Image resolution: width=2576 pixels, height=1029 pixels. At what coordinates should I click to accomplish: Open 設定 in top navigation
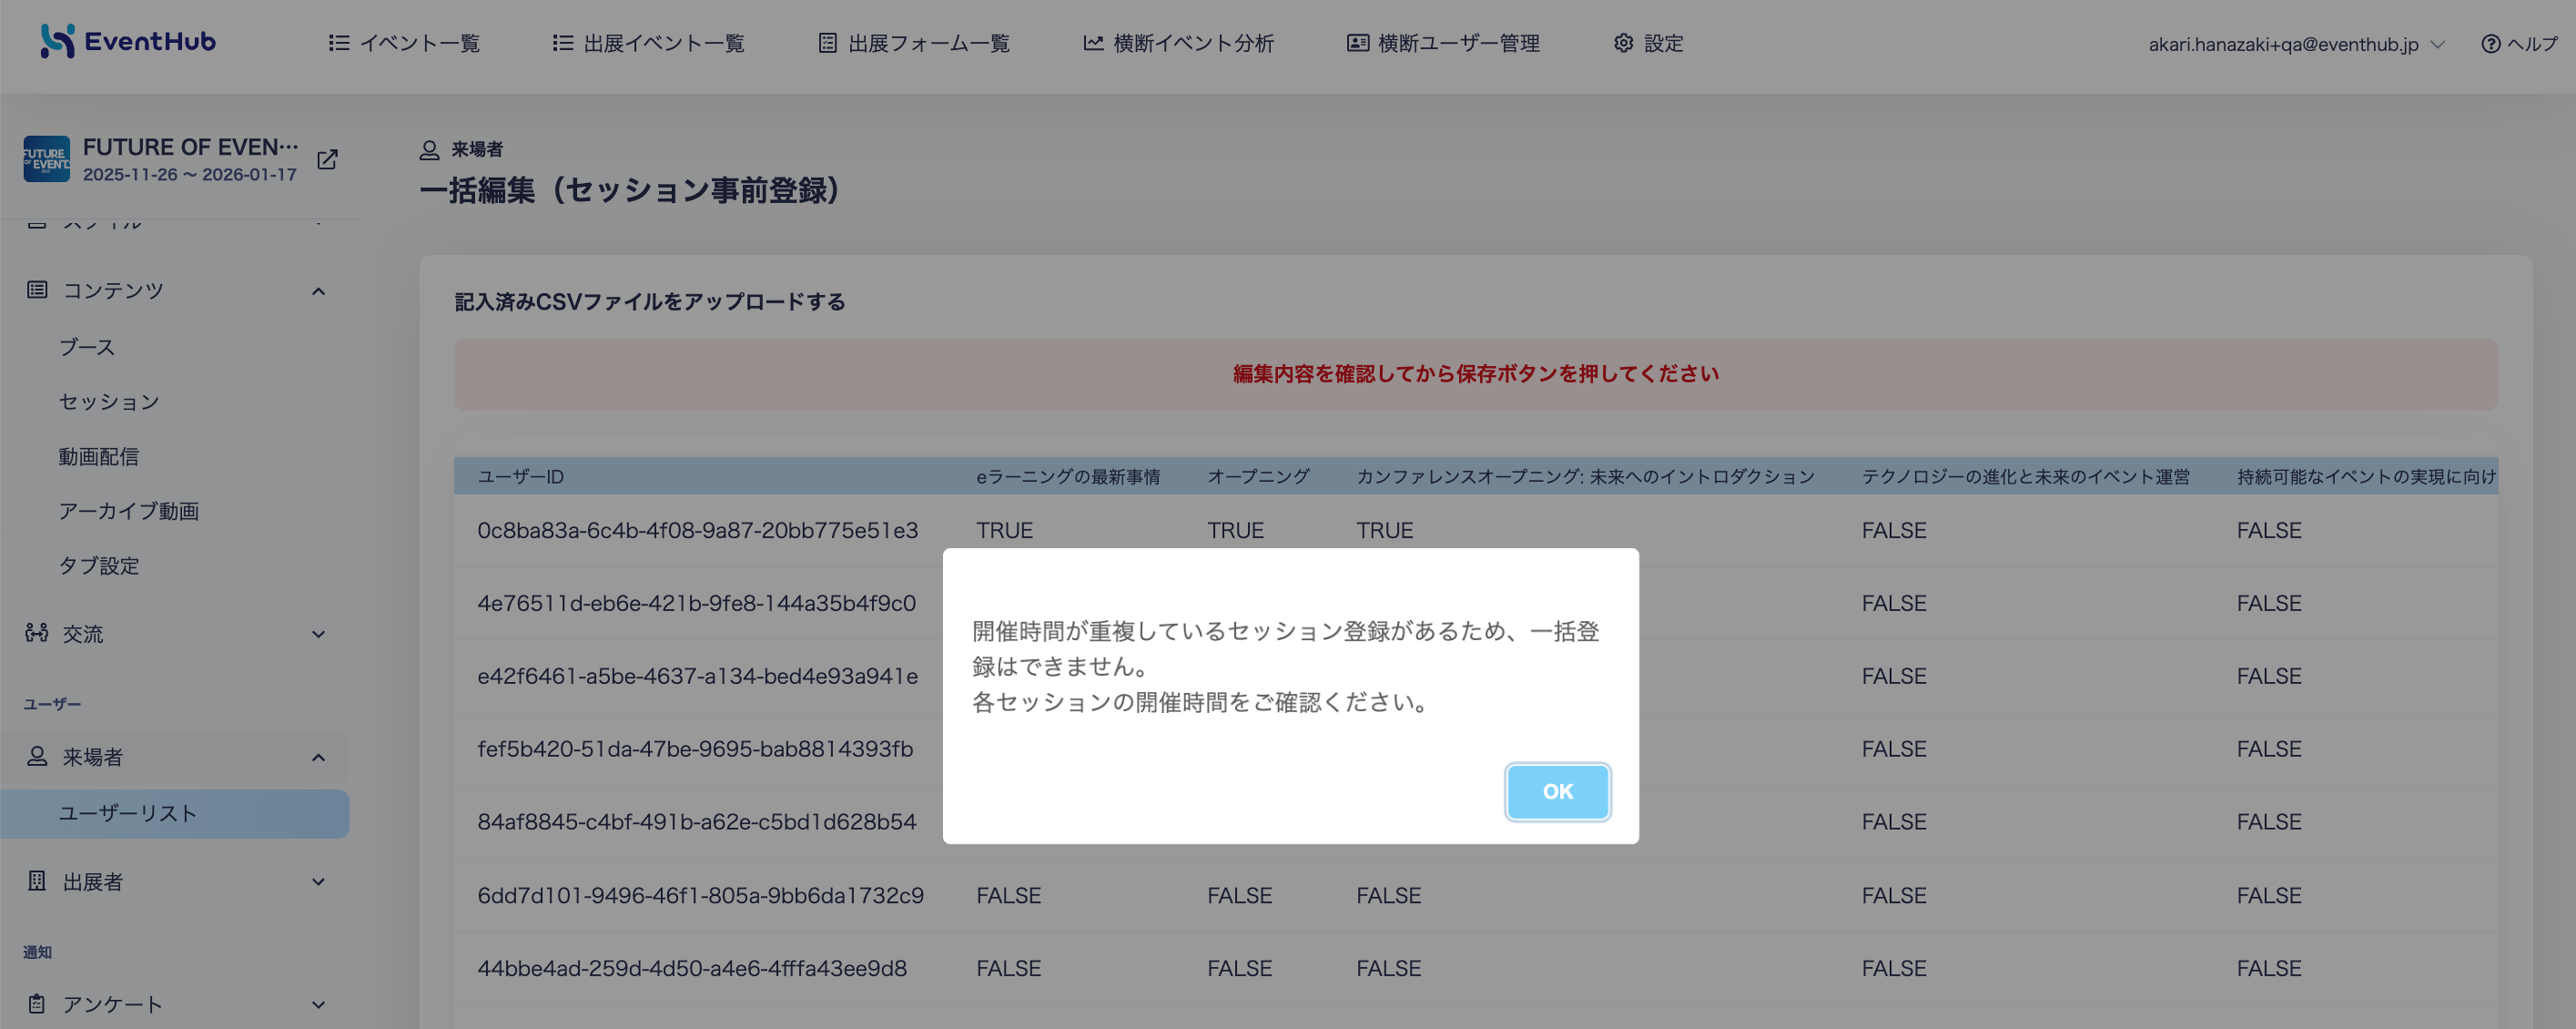(x=1648, y=43)
